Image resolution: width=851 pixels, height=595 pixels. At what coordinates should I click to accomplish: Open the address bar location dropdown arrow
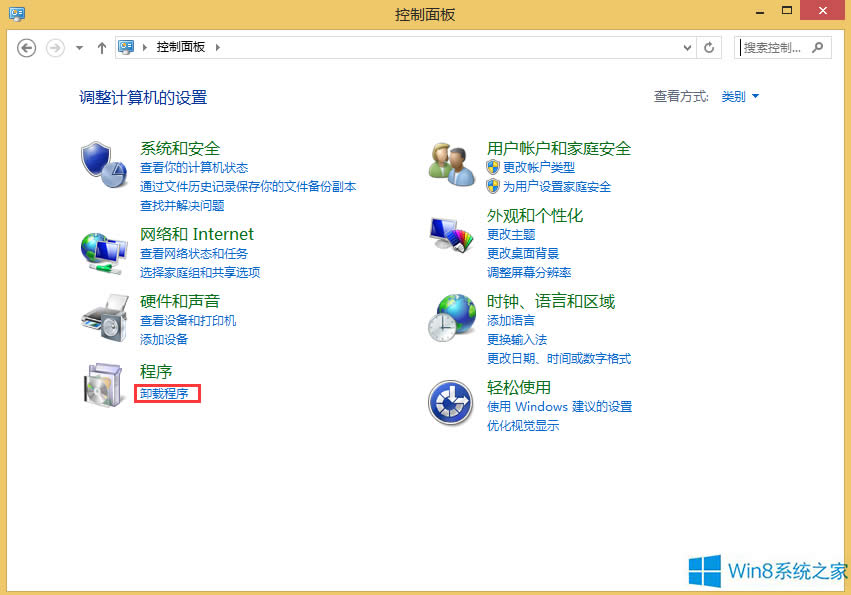686,47
